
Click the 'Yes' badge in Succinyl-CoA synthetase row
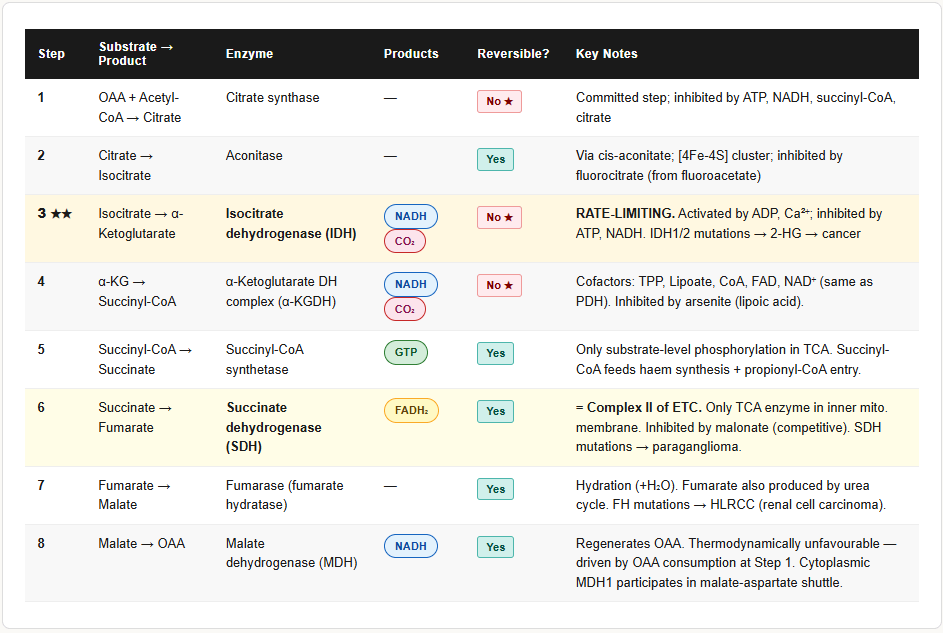click(x=495, y=353)
